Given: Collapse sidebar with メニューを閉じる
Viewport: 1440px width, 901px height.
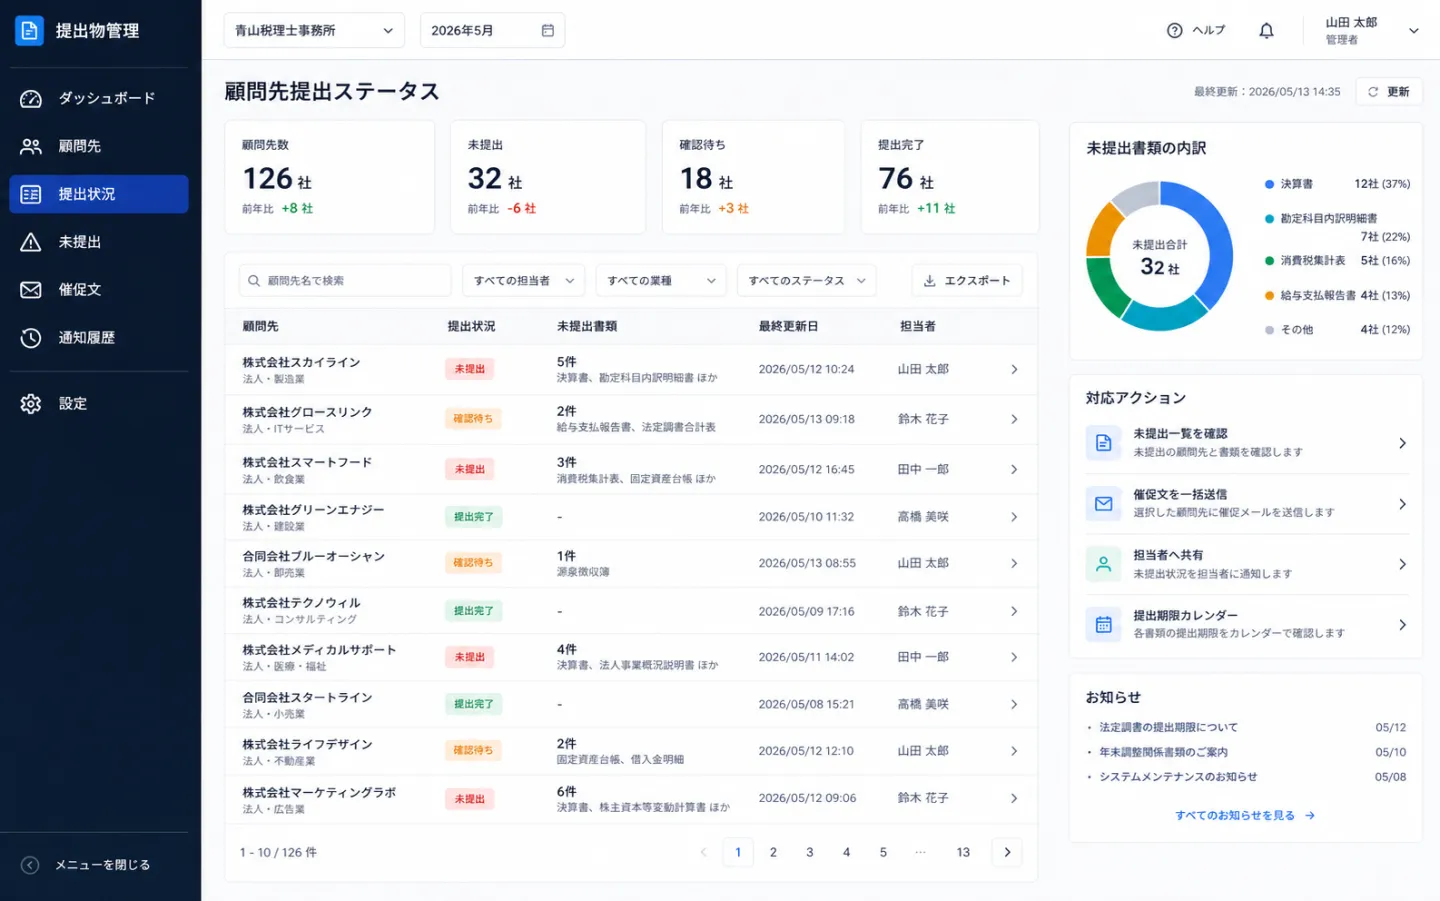Looking at the screenshot, I should (x=86, y=865).
